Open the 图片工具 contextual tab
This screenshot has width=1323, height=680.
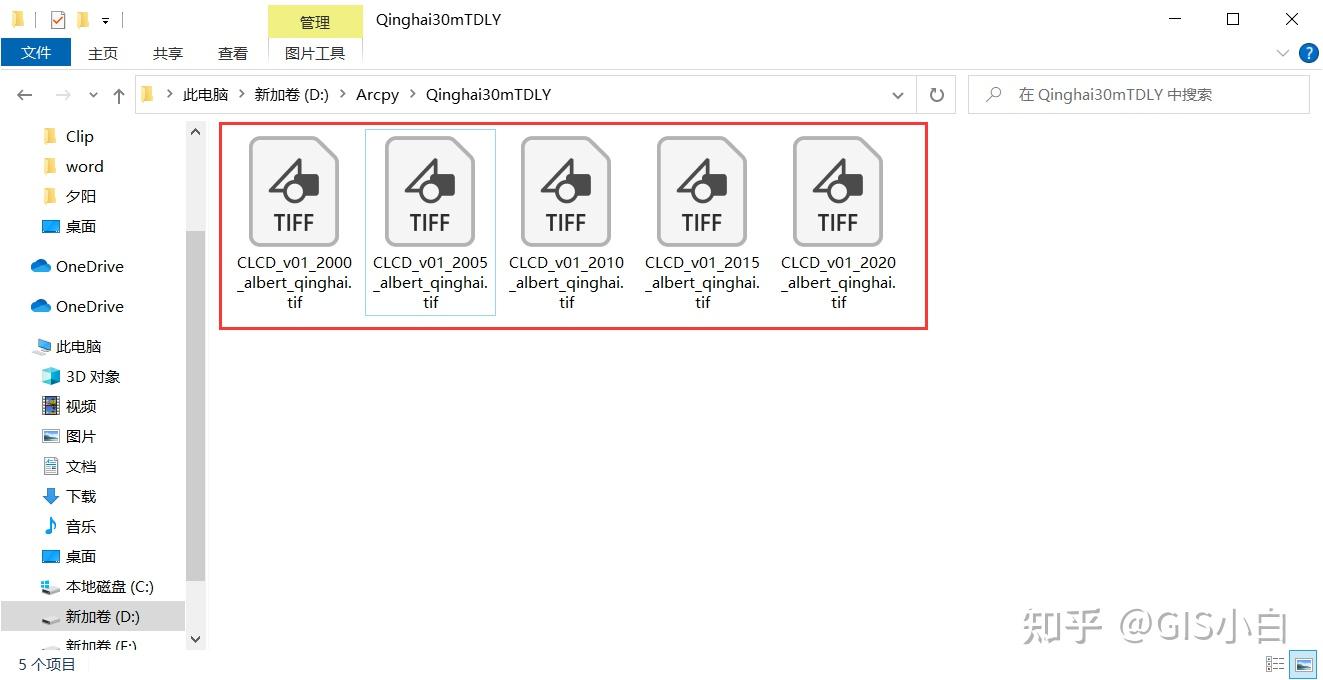tap(315, 53)
